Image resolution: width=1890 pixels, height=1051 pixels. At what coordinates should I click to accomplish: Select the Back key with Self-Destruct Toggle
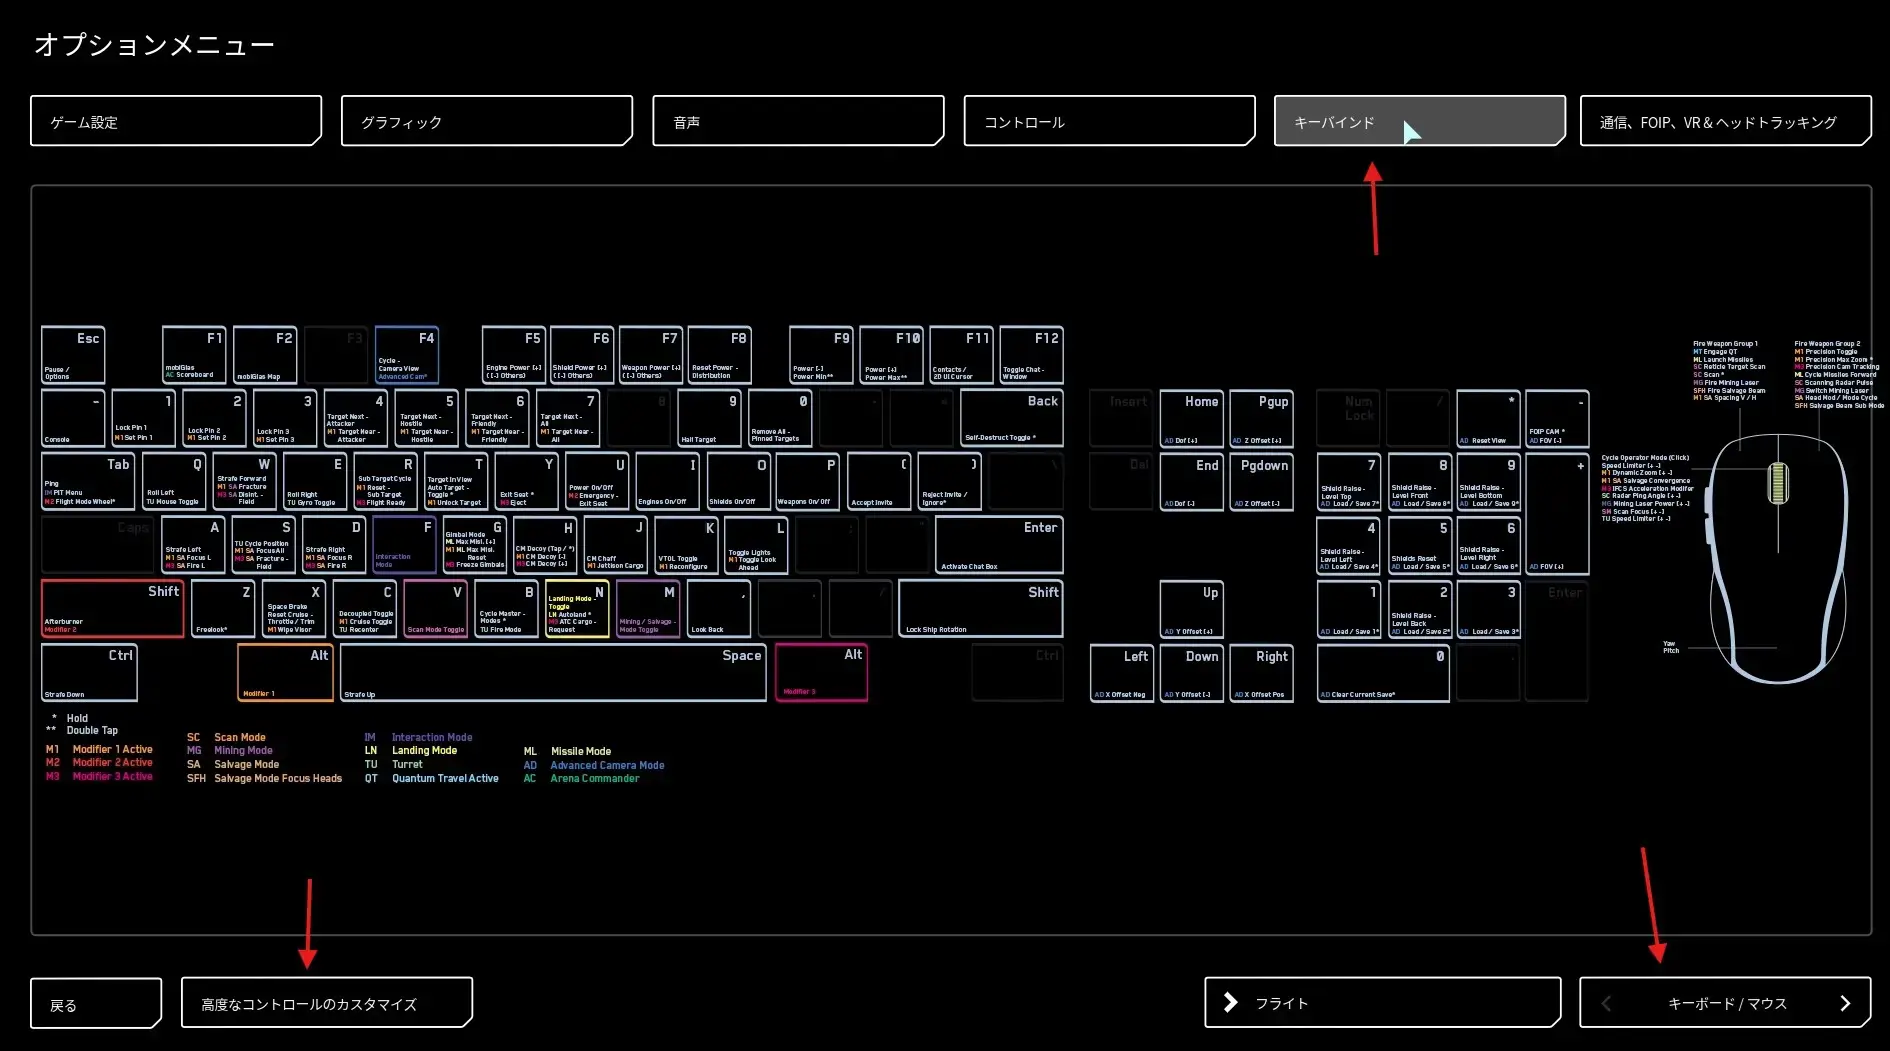coord(1011,418)
